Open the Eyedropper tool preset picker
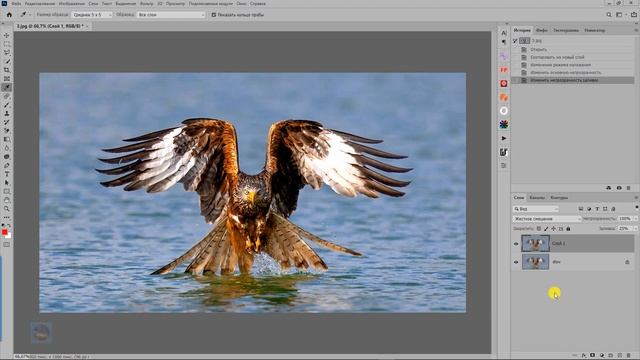Screen dimensions: 640x360 (25, 15)
